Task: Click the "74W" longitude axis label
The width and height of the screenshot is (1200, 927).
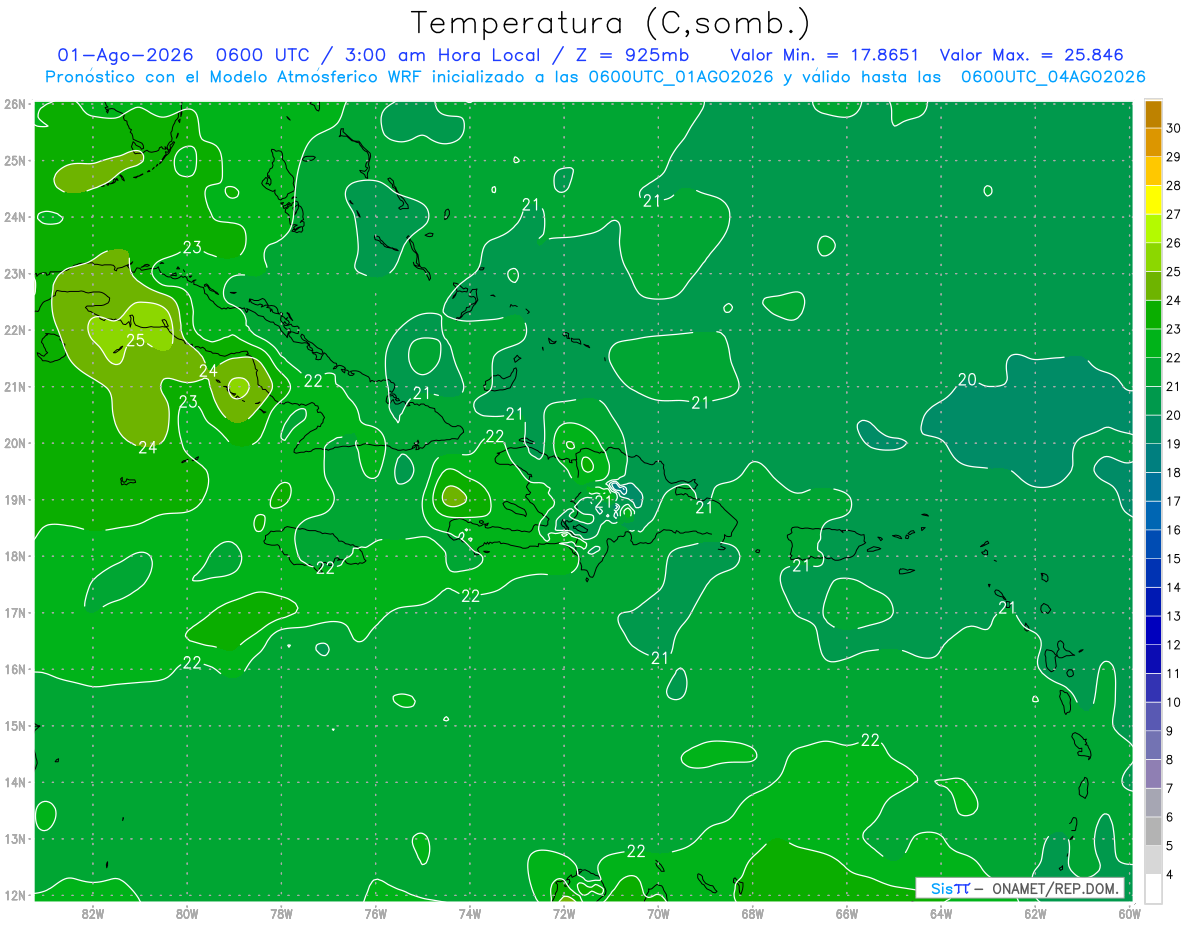Action: point(470,913)
